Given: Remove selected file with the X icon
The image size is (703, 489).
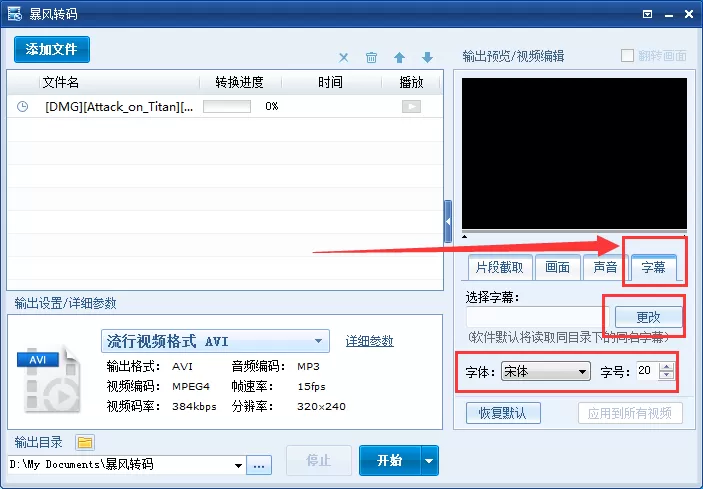Looking at the screenshot, I should [x=343, y=57].
